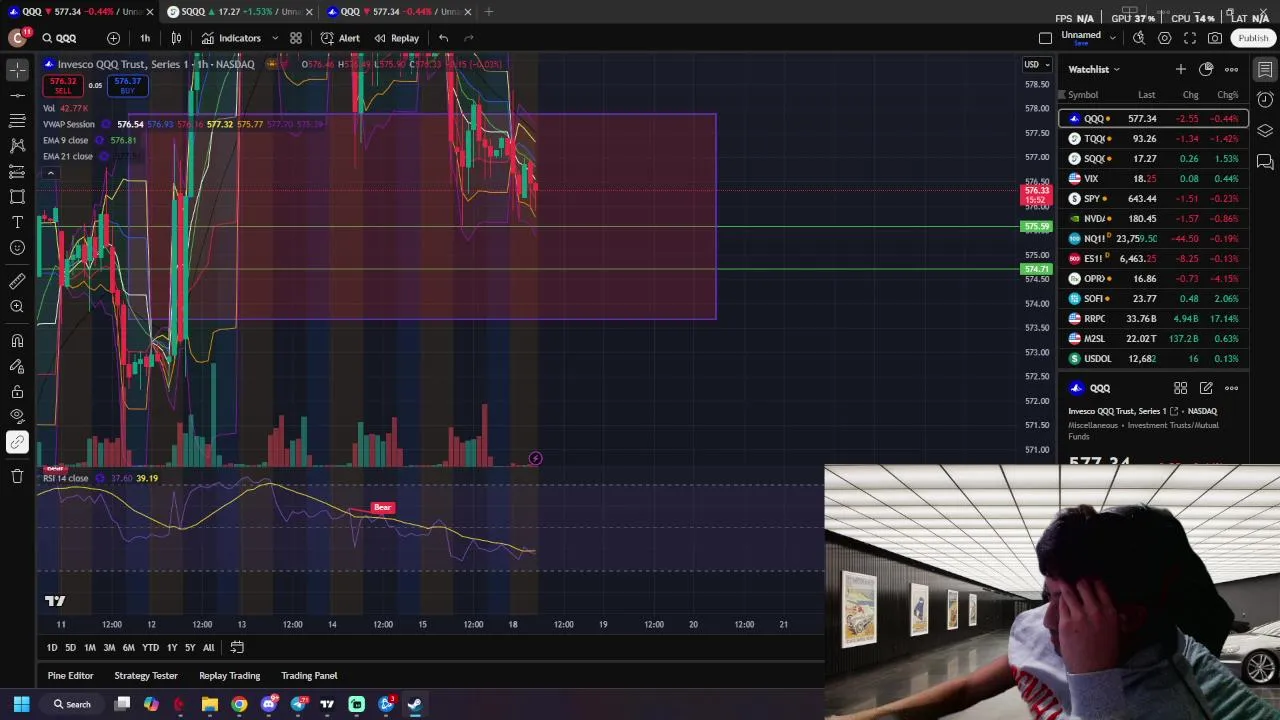Select the crosshair cursor tool
This screenshot has width=1280, height=720.
click(x=17, y=69)
